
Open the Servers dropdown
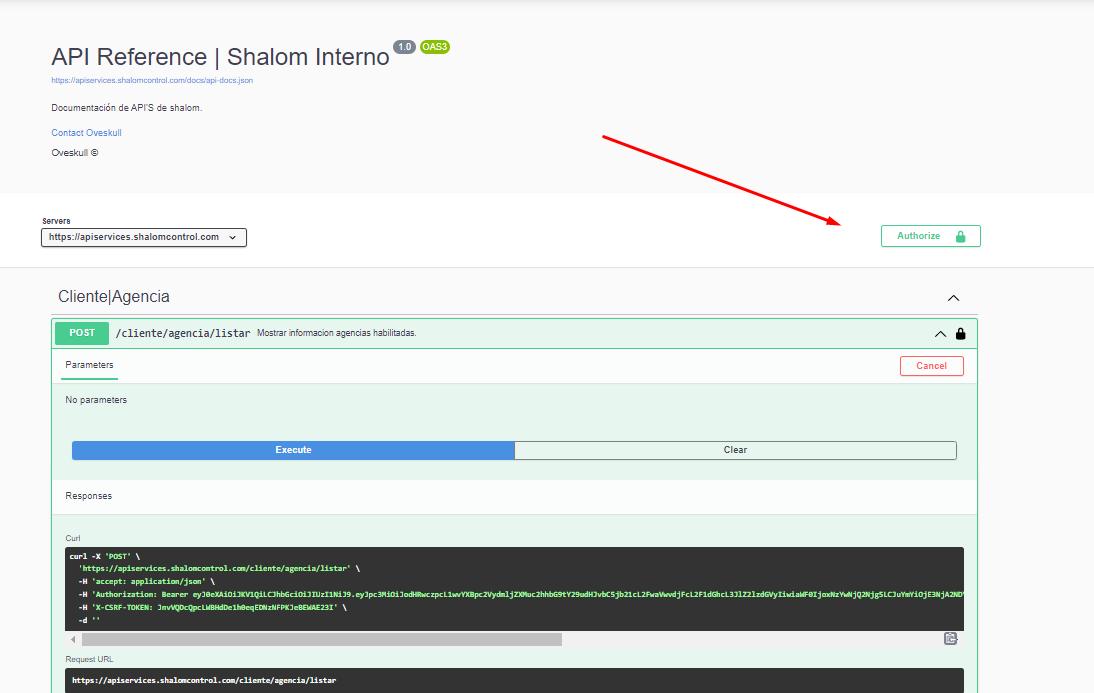(x=144, y=237)
